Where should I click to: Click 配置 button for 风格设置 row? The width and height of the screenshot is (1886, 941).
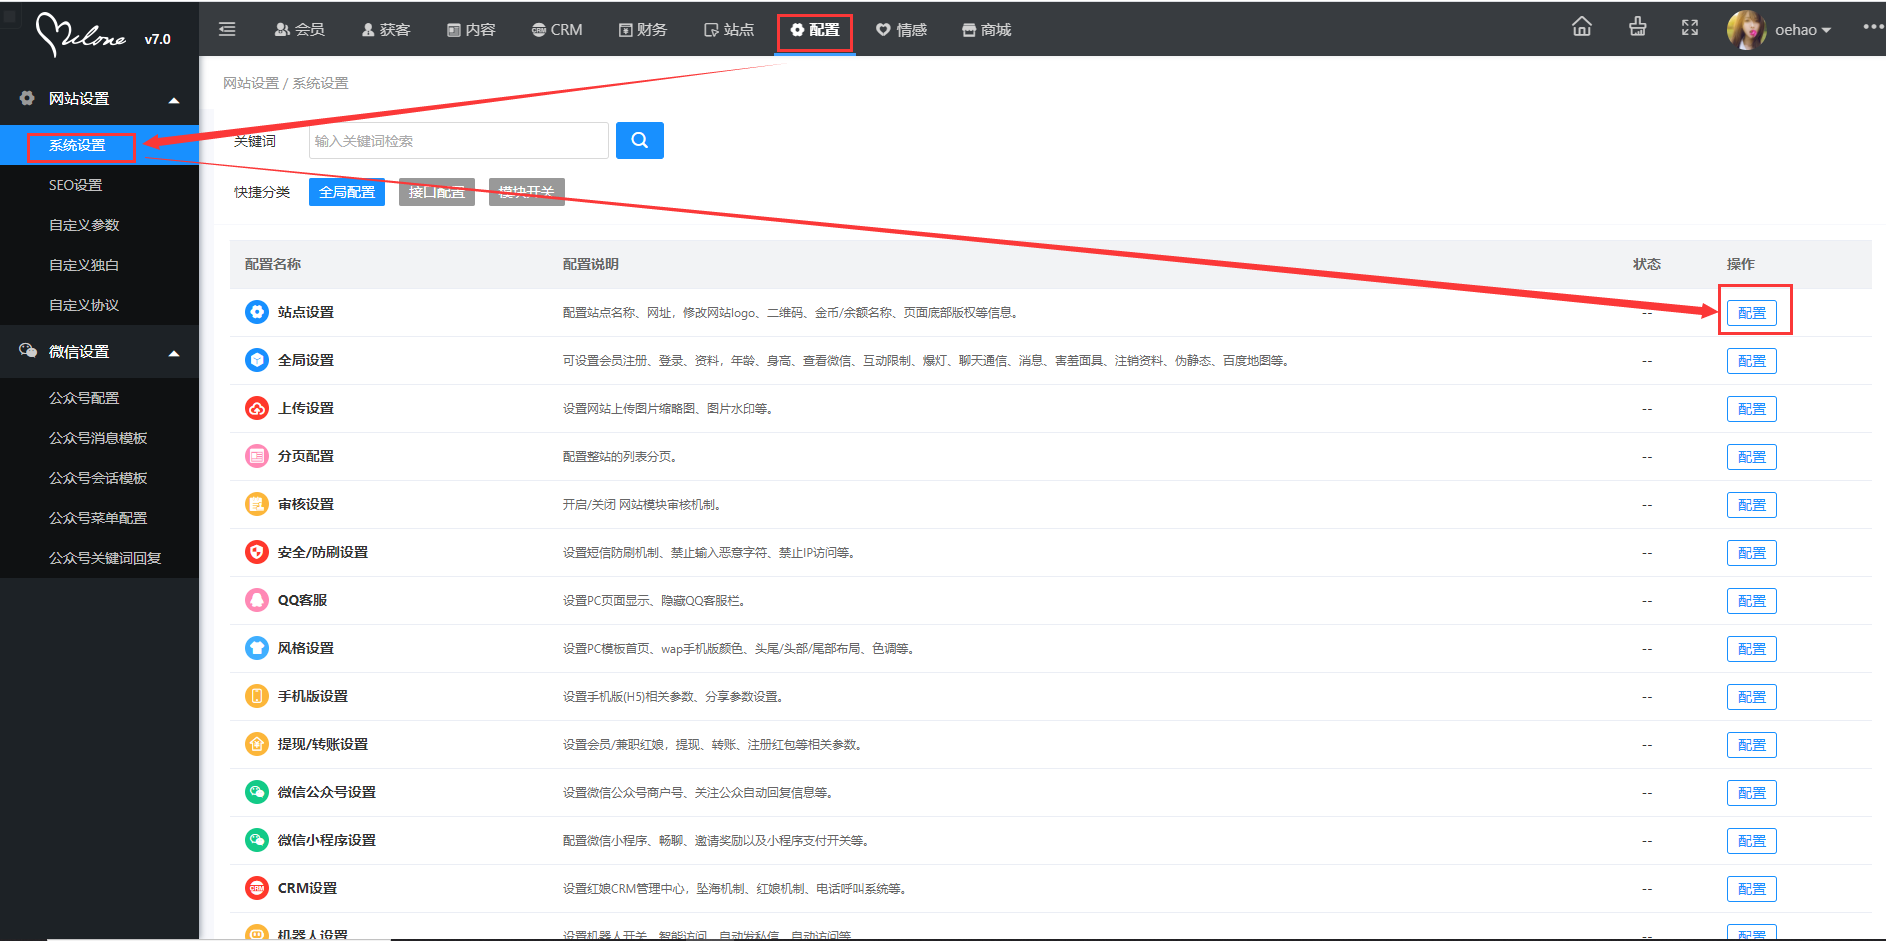point(1752,649)
